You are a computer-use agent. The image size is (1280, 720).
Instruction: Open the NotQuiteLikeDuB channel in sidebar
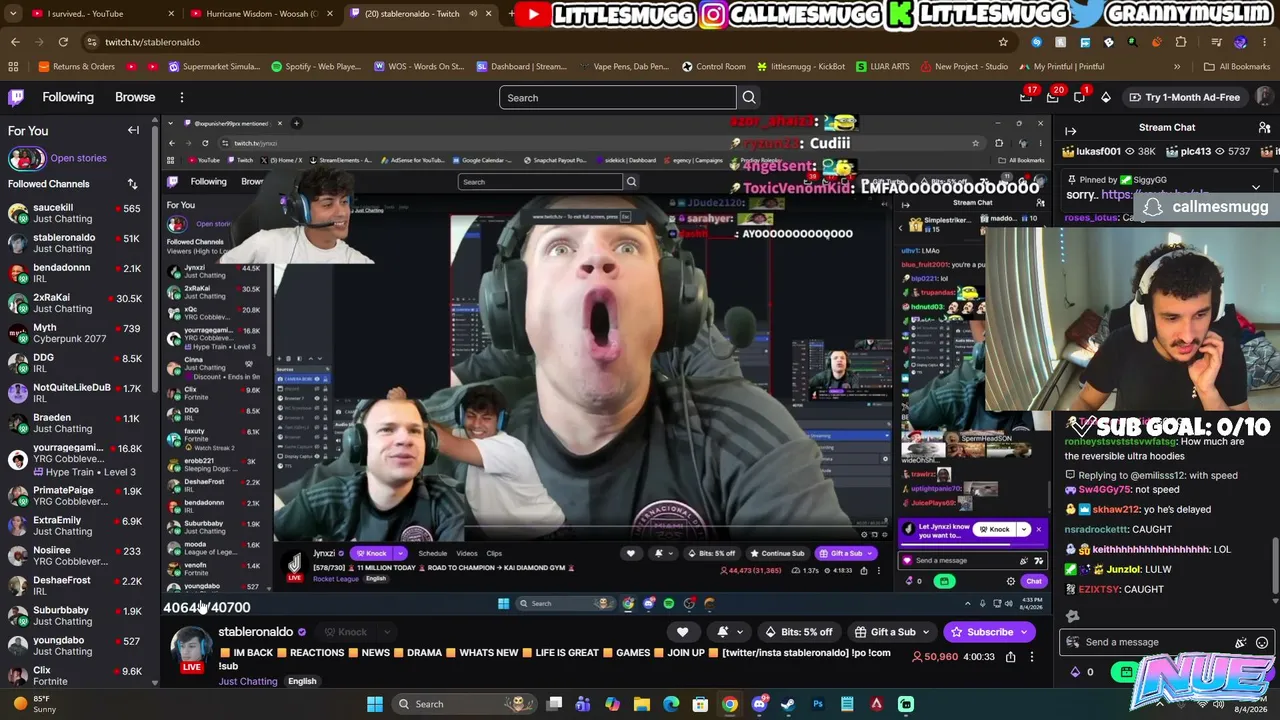74,393
